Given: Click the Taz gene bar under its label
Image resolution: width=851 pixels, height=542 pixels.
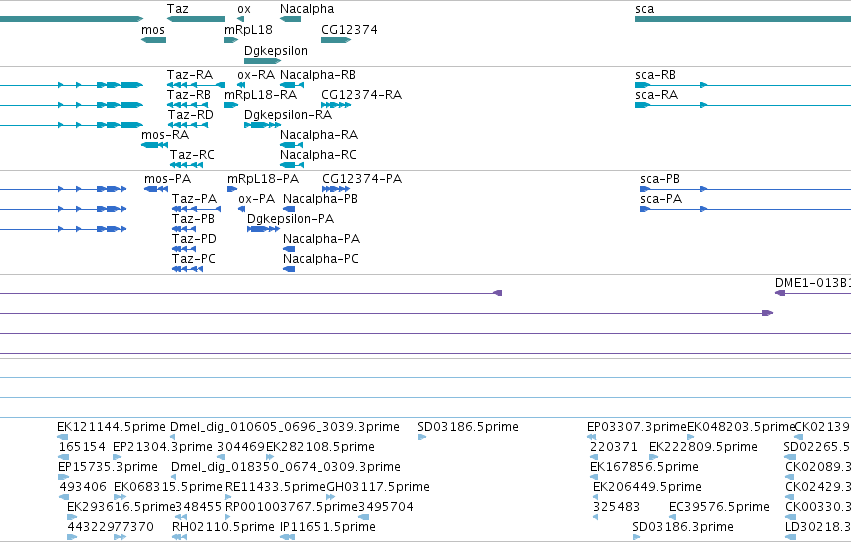Looking at the screenshot, I should (x=196, y=19).
